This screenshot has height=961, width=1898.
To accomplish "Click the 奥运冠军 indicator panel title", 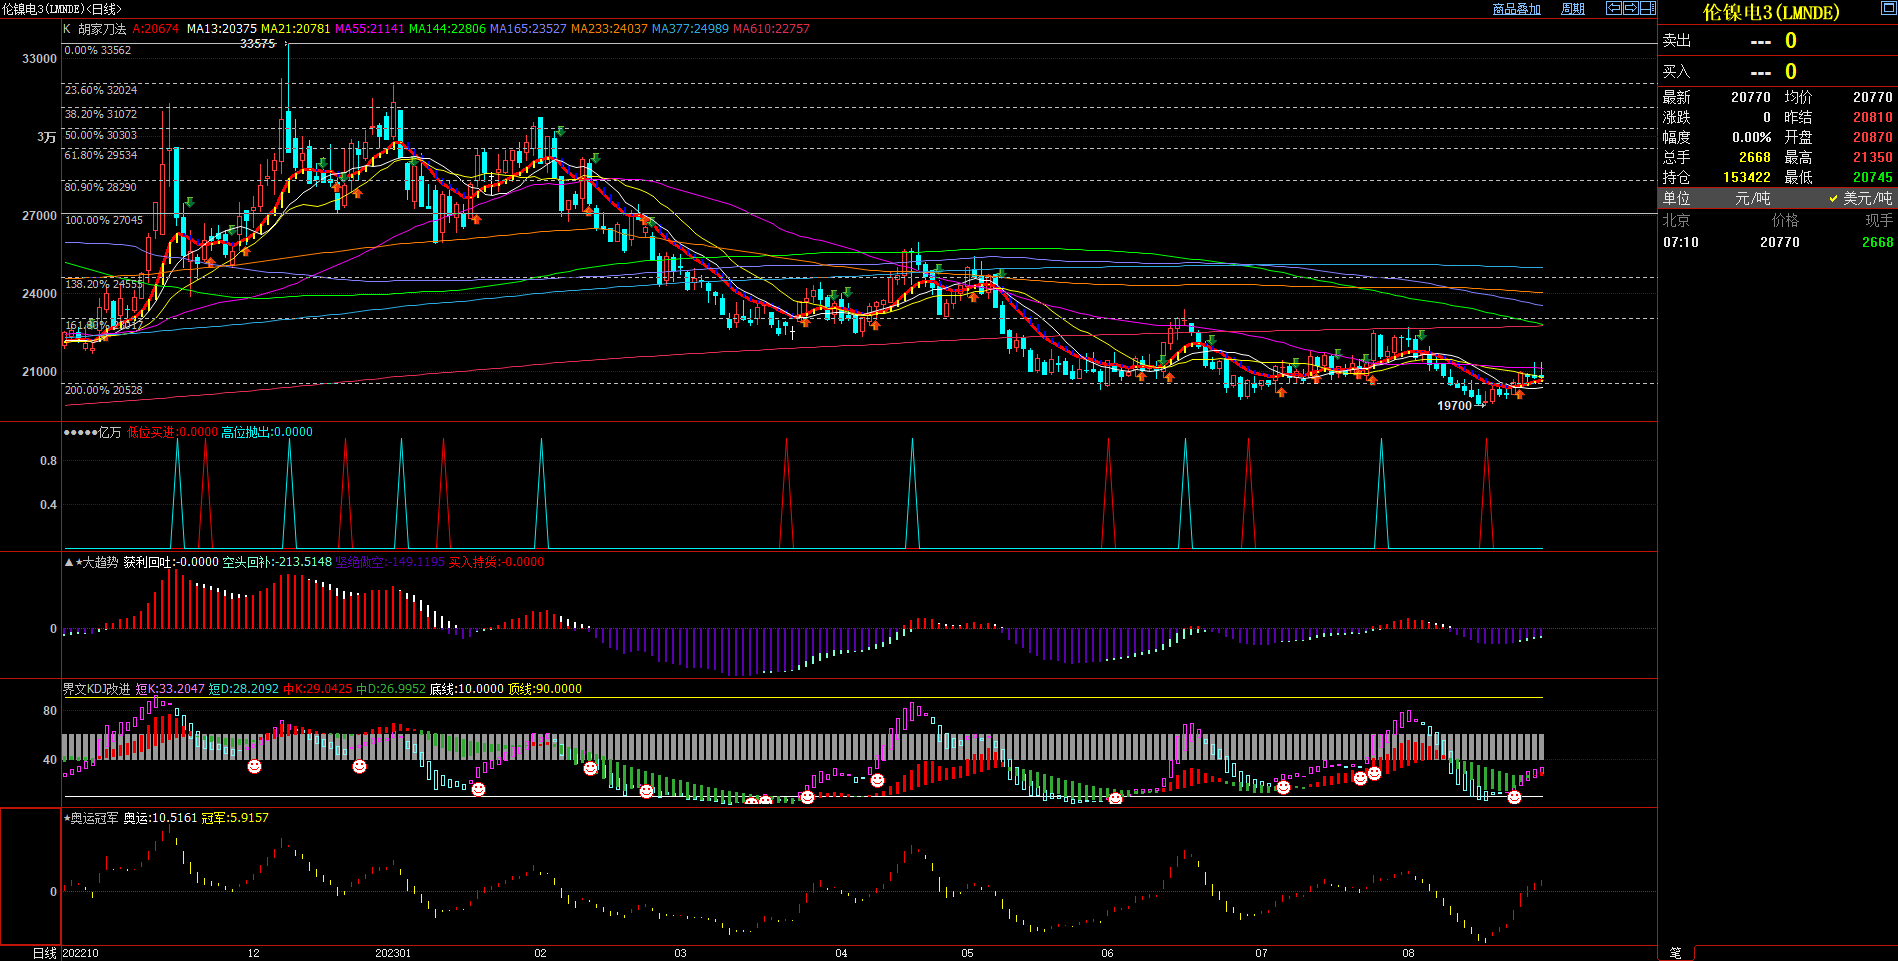I will [93, 818].
